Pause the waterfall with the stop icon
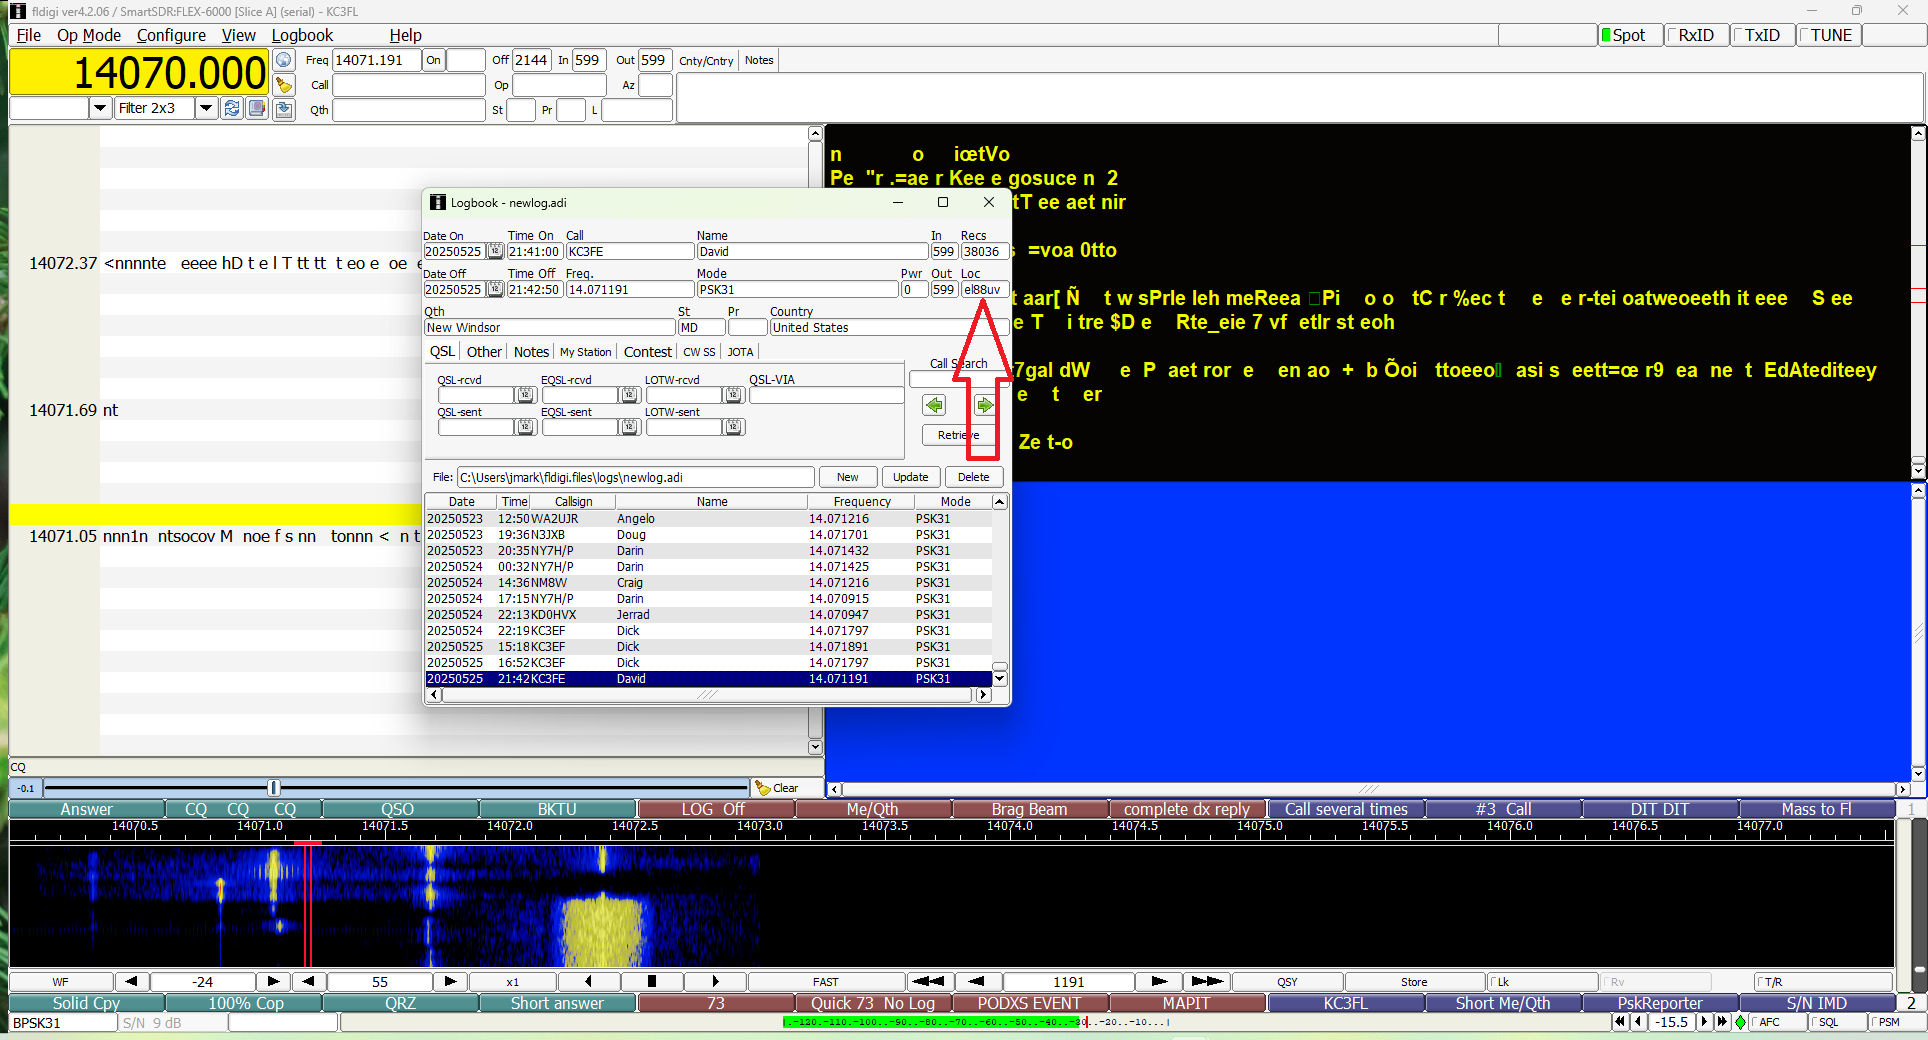 click(652, 982)
